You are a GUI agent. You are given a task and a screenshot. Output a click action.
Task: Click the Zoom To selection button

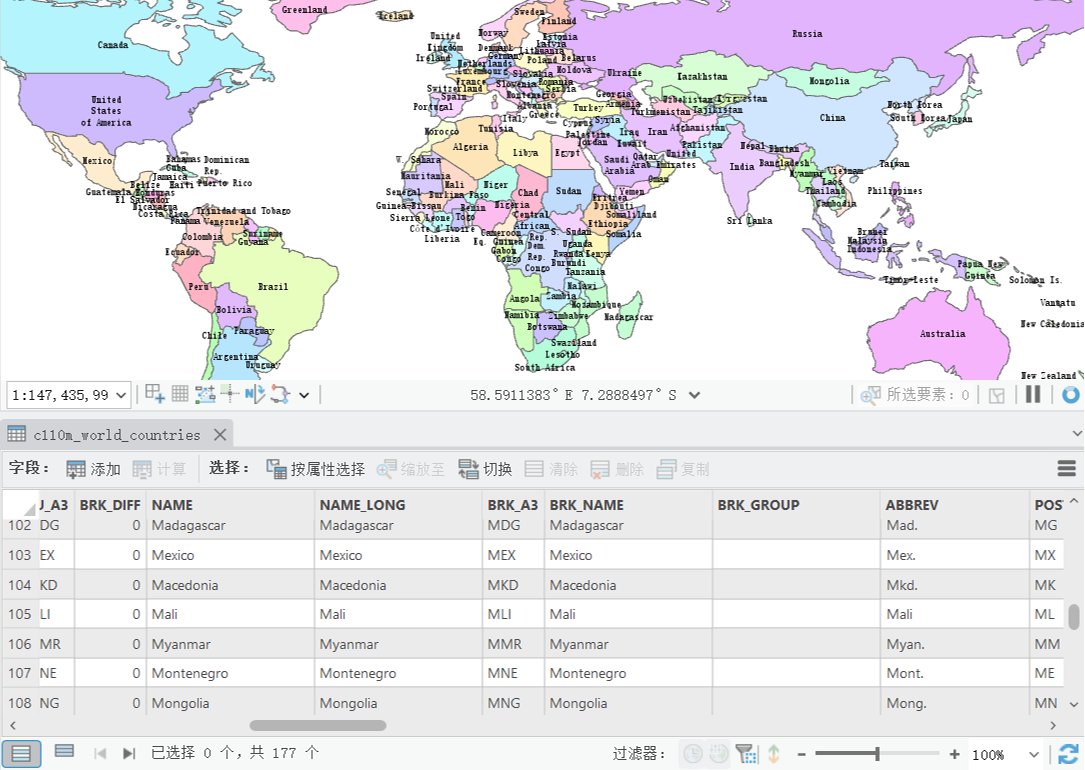(x=411, y=469)
